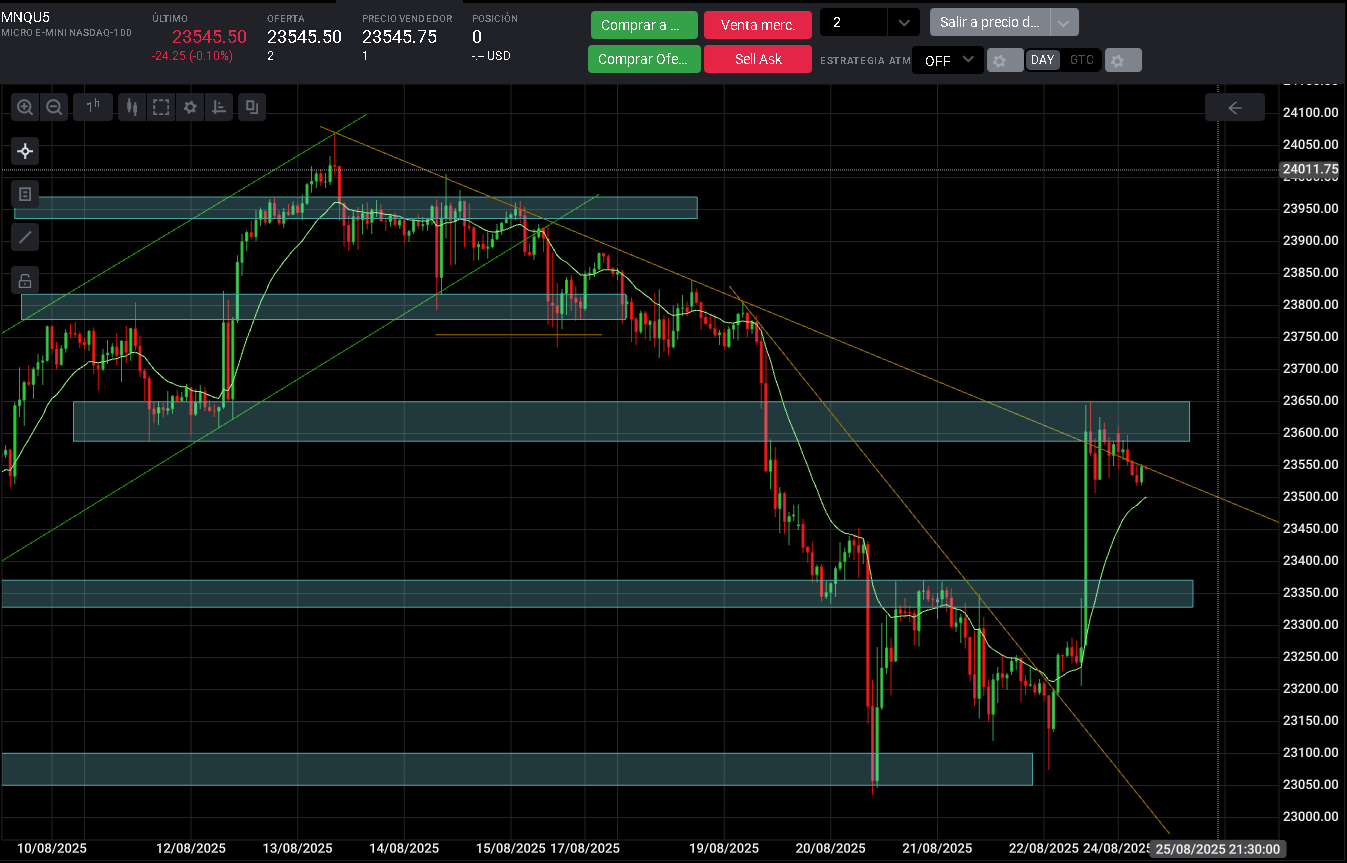Click the 'Venta merc.' sell button

757,25
